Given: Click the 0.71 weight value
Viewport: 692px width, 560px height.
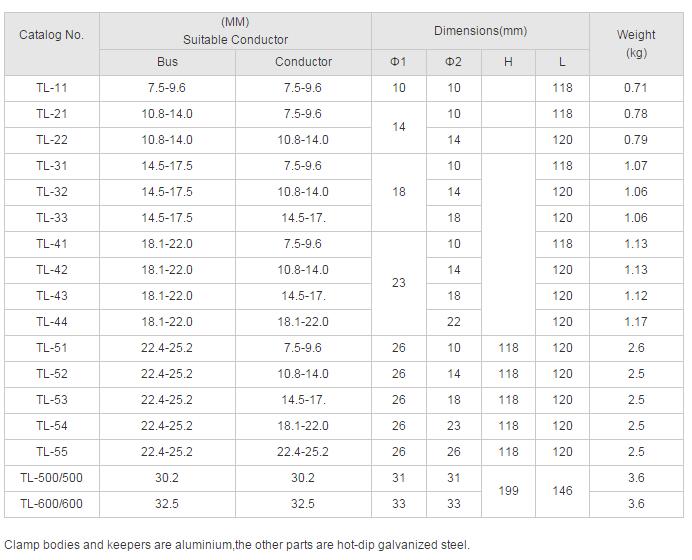Looking at the screenshot, I should click(x=636, y=88).
